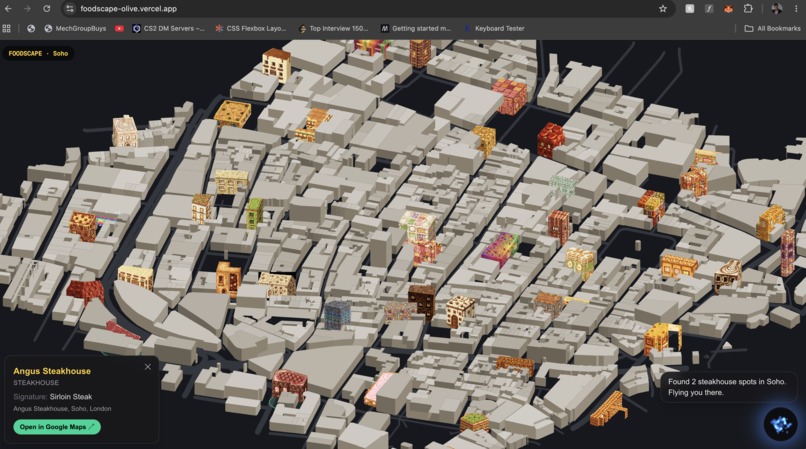This screenshot has height=449, width=806.
Task: Open the YouTube bookmark icon
Action: 119,29
